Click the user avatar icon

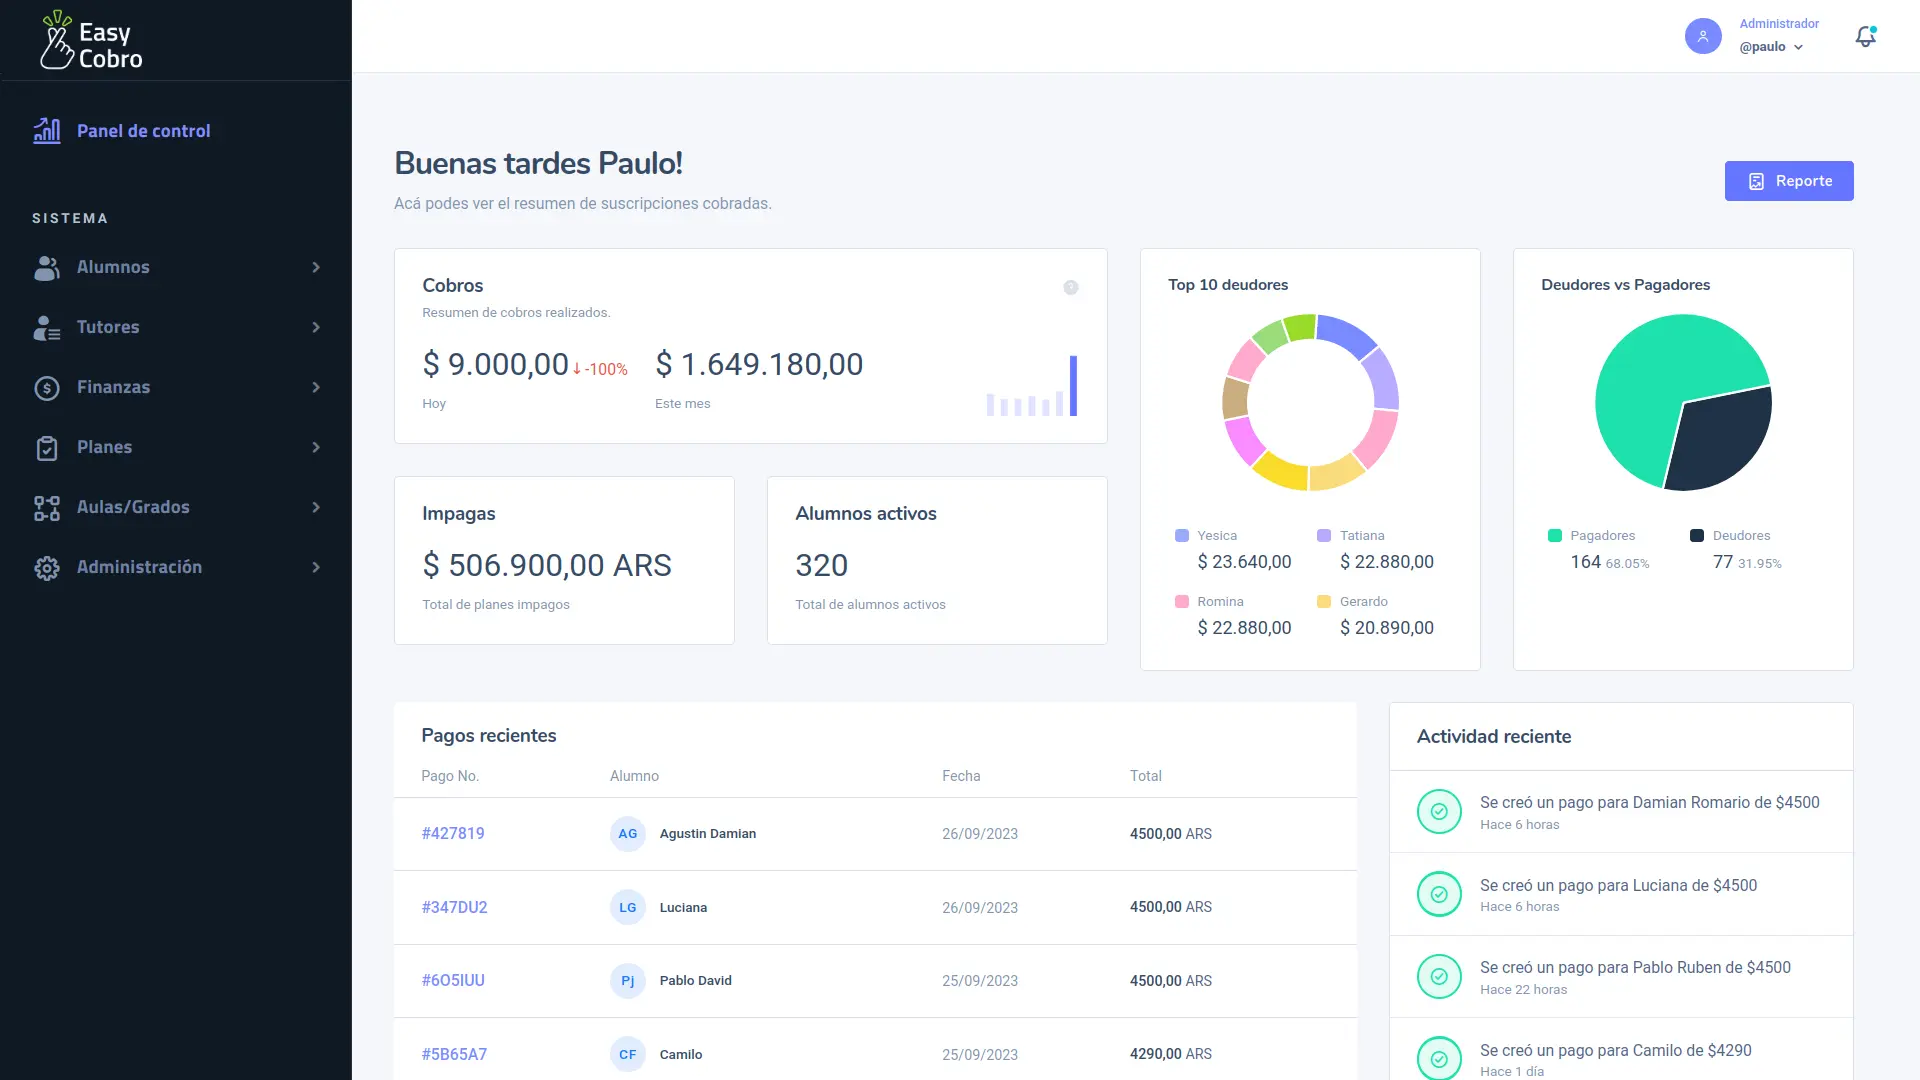point(1703,36)
